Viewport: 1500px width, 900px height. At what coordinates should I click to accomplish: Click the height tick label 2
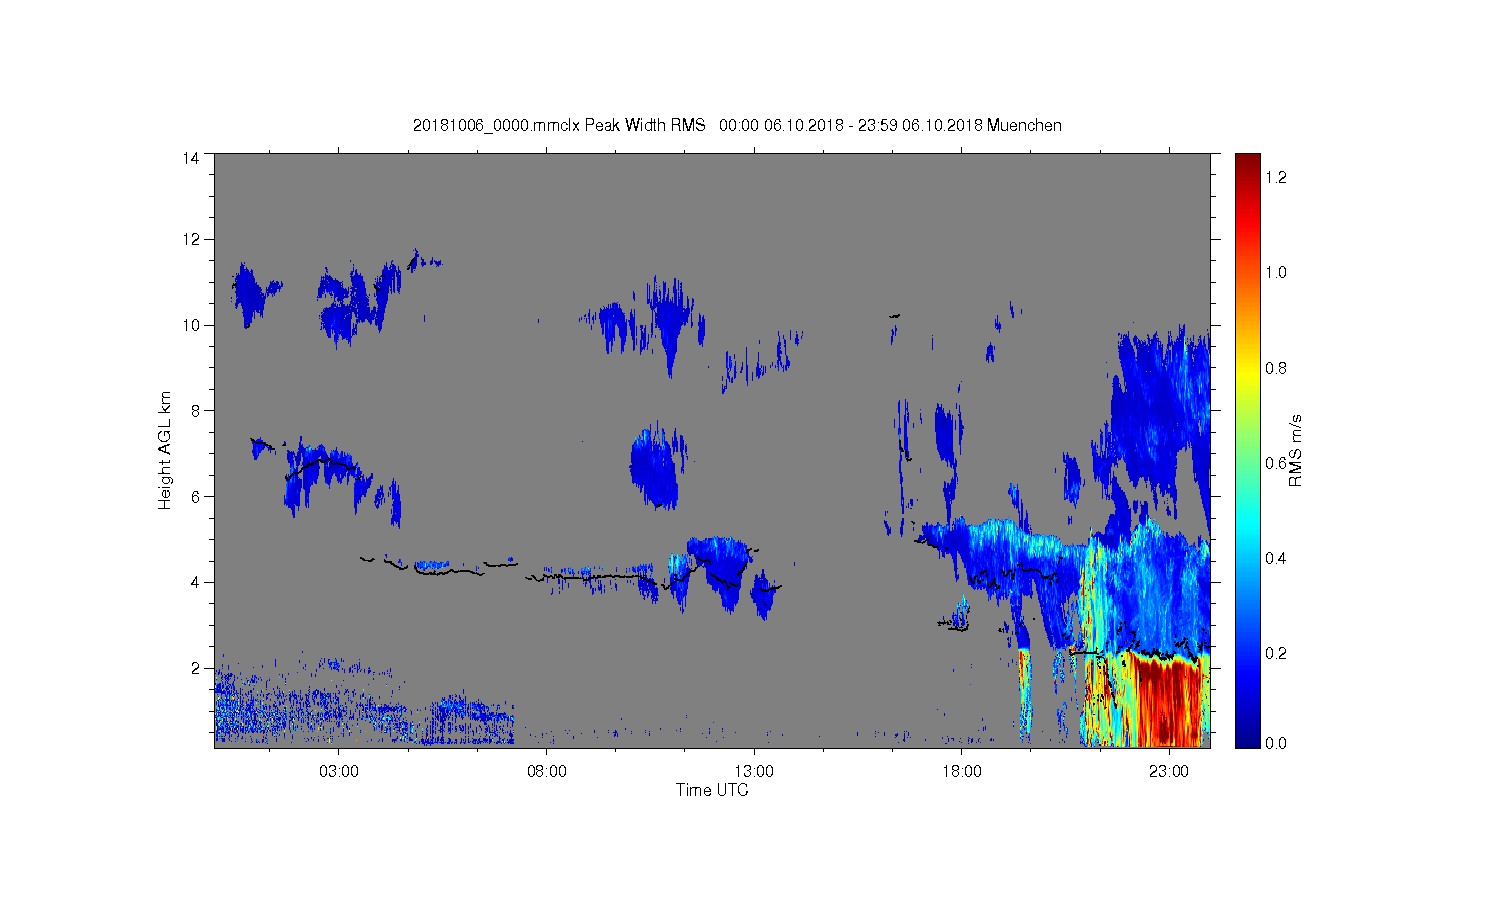point(196,668)
